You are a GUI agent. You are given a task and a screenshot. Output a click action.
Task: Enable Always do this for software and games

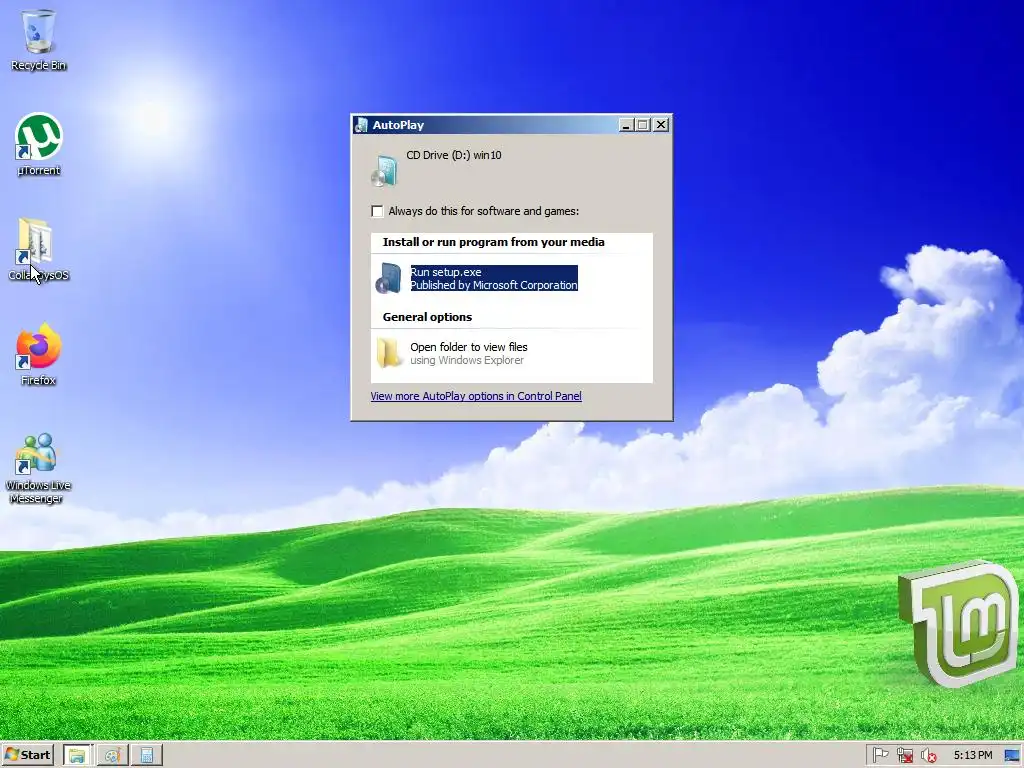377,211
